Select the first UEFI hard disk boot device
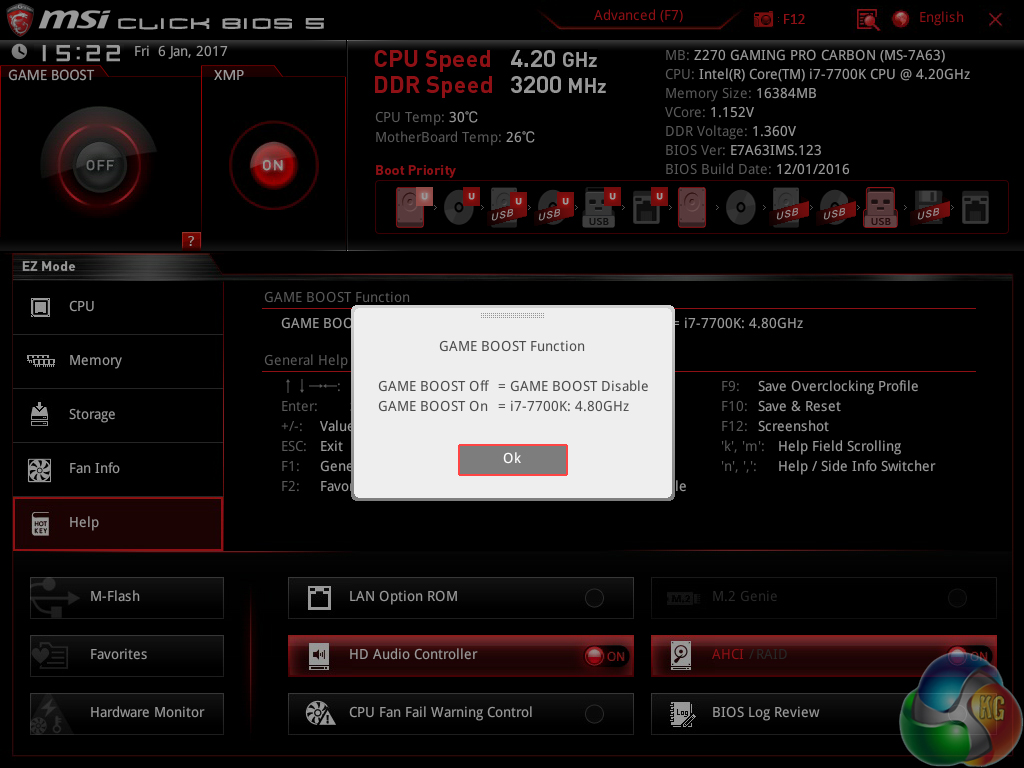The width and height of the screenshot is (1024, 768). [413, 207]
